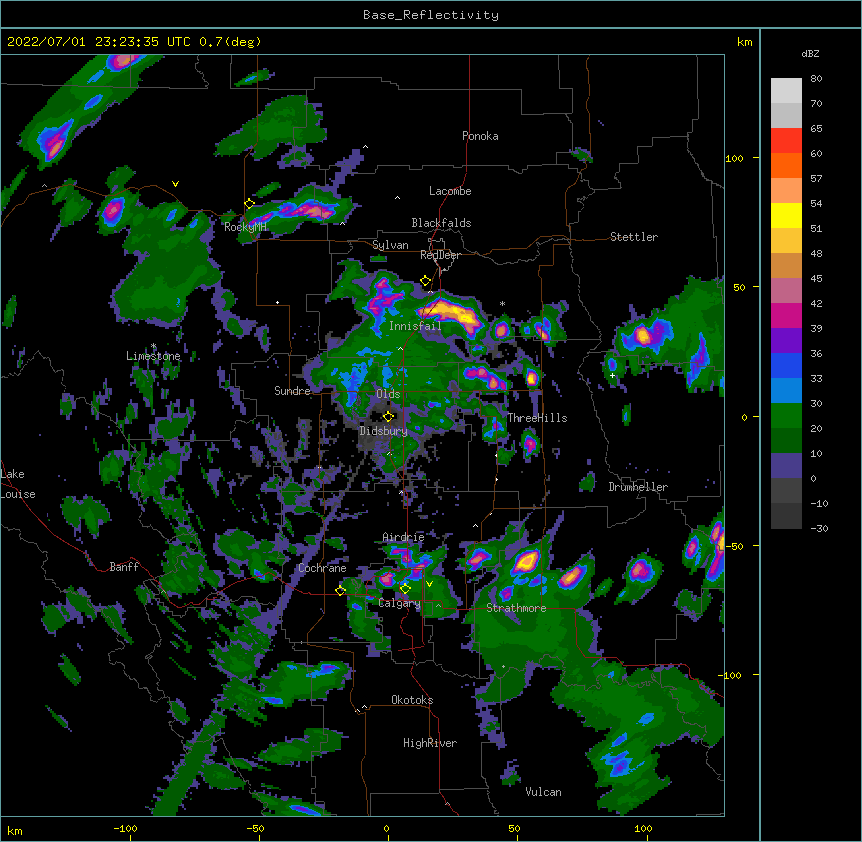Select the orange 57-60 dBZ legend swatch
The width and height of the screenshot is (862, 842).
[x=786, y=165]
